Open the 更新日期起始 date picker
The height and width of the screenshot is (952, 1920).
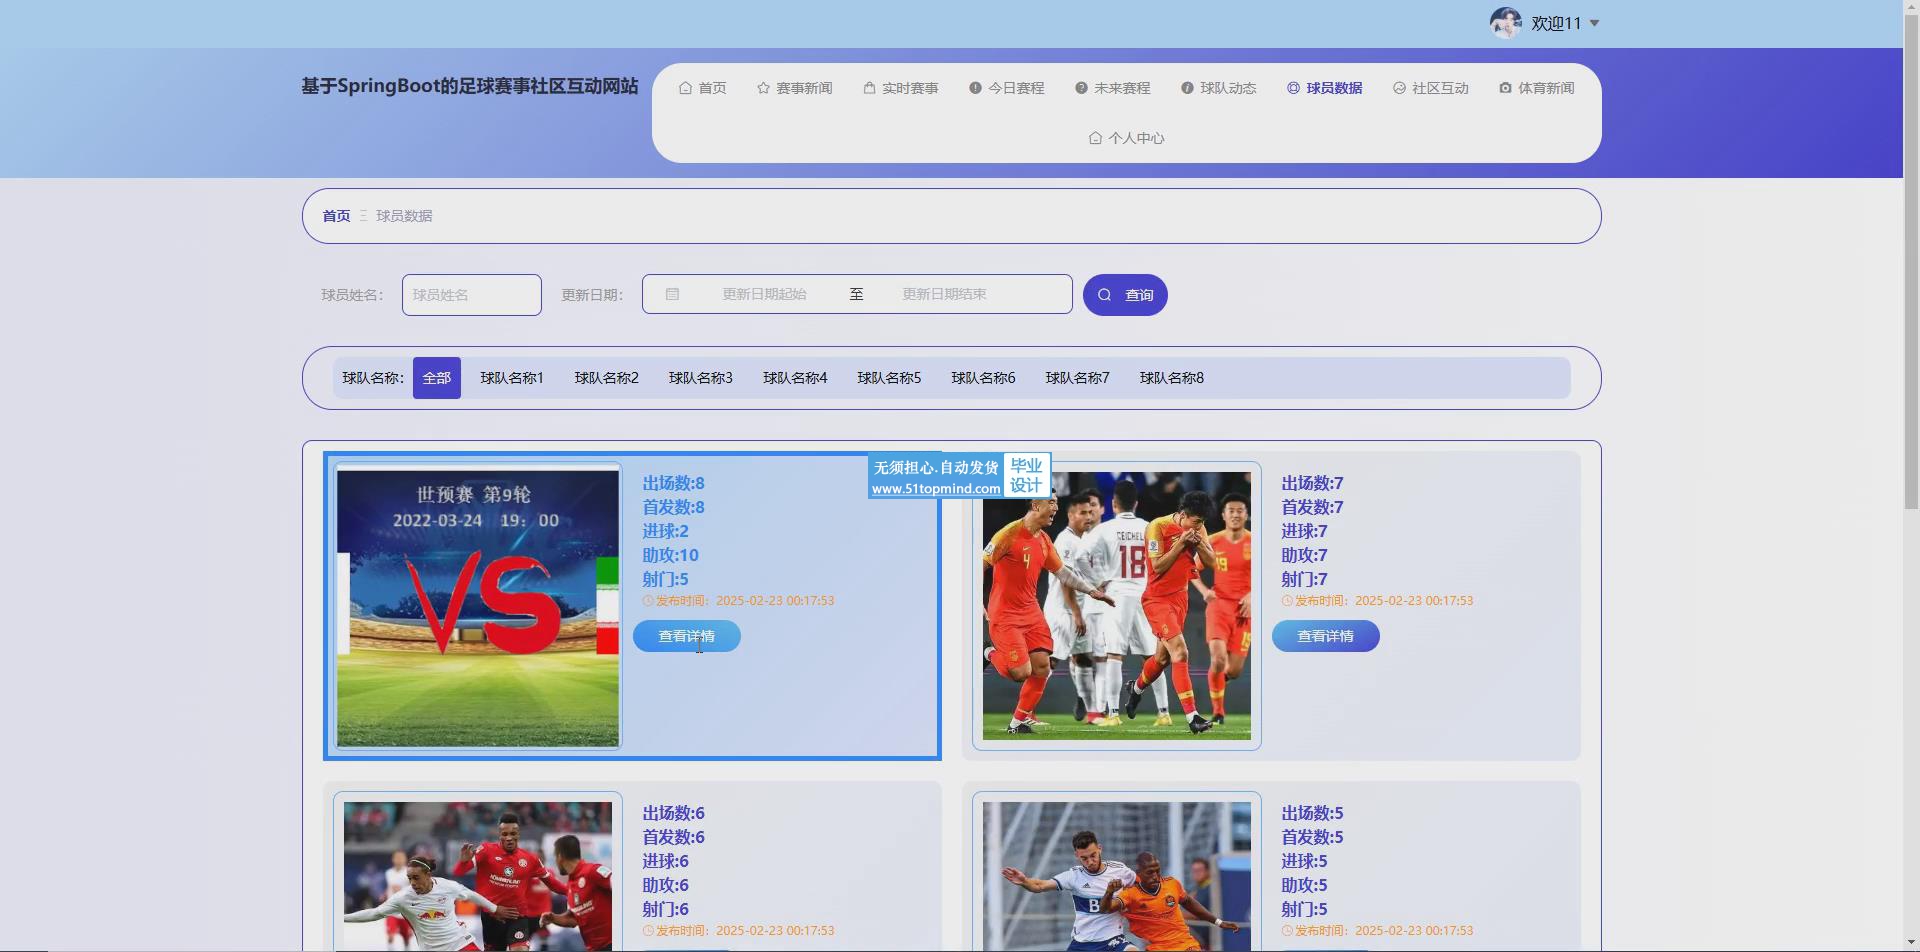pos(764,294)
